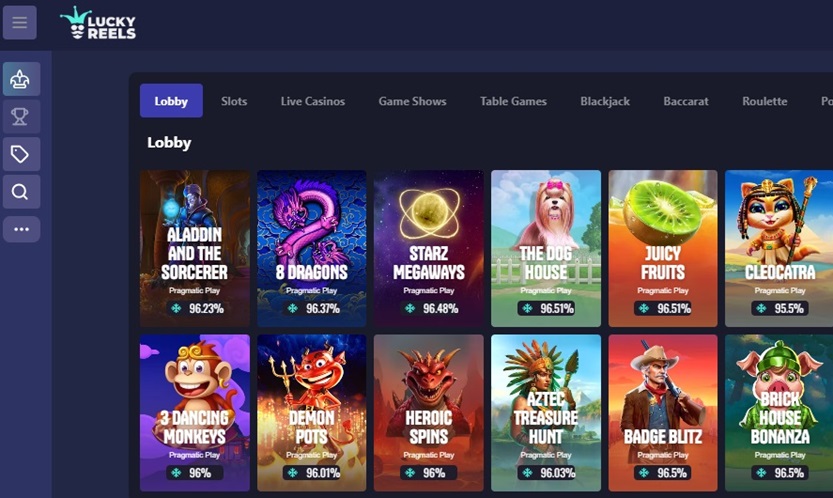Launch the Starz Megaways game tile
Image resolution: width=833 pixels, height=498 pixels.
(x=429, y=248)
